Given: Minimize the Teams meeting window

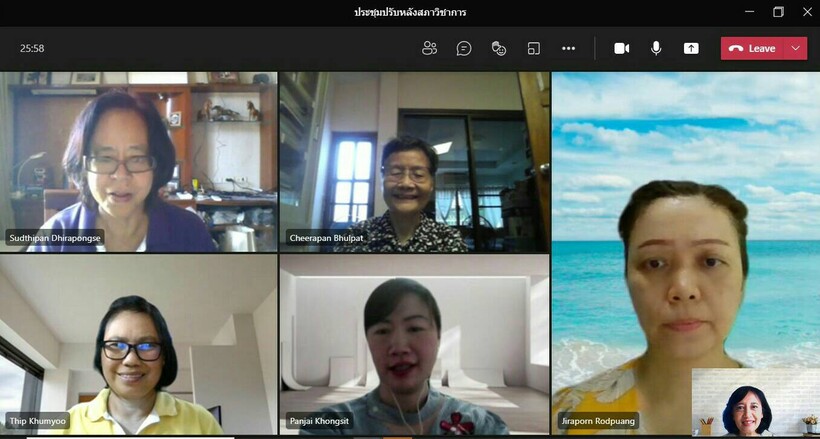Looking at the screenshot, I should pos(749,12).
